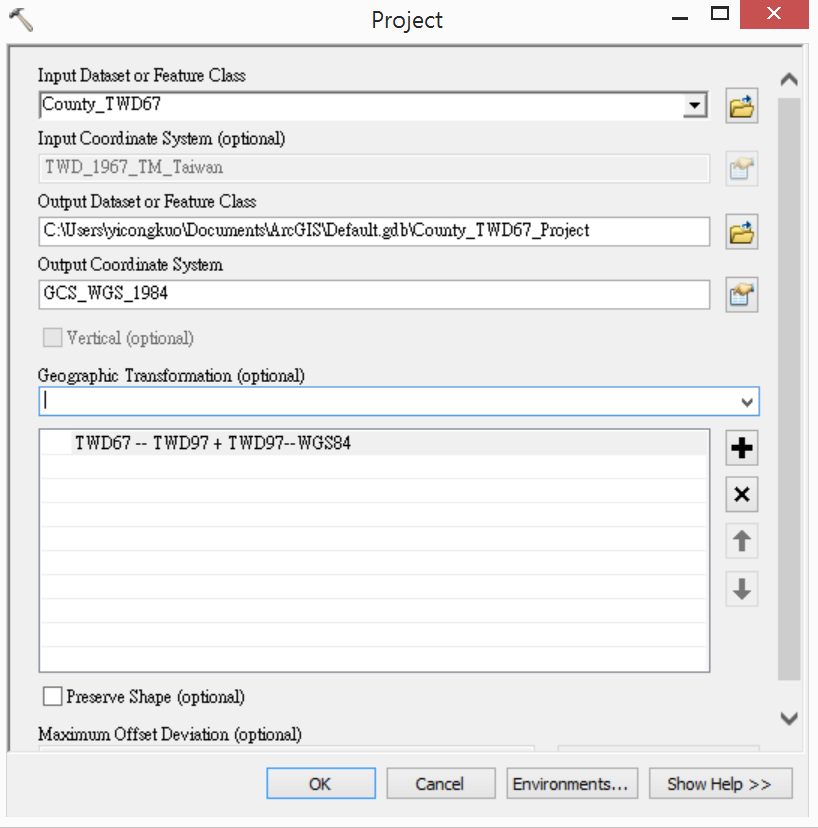Expand the Input Dataset dropdown arrow

point(695,105)
